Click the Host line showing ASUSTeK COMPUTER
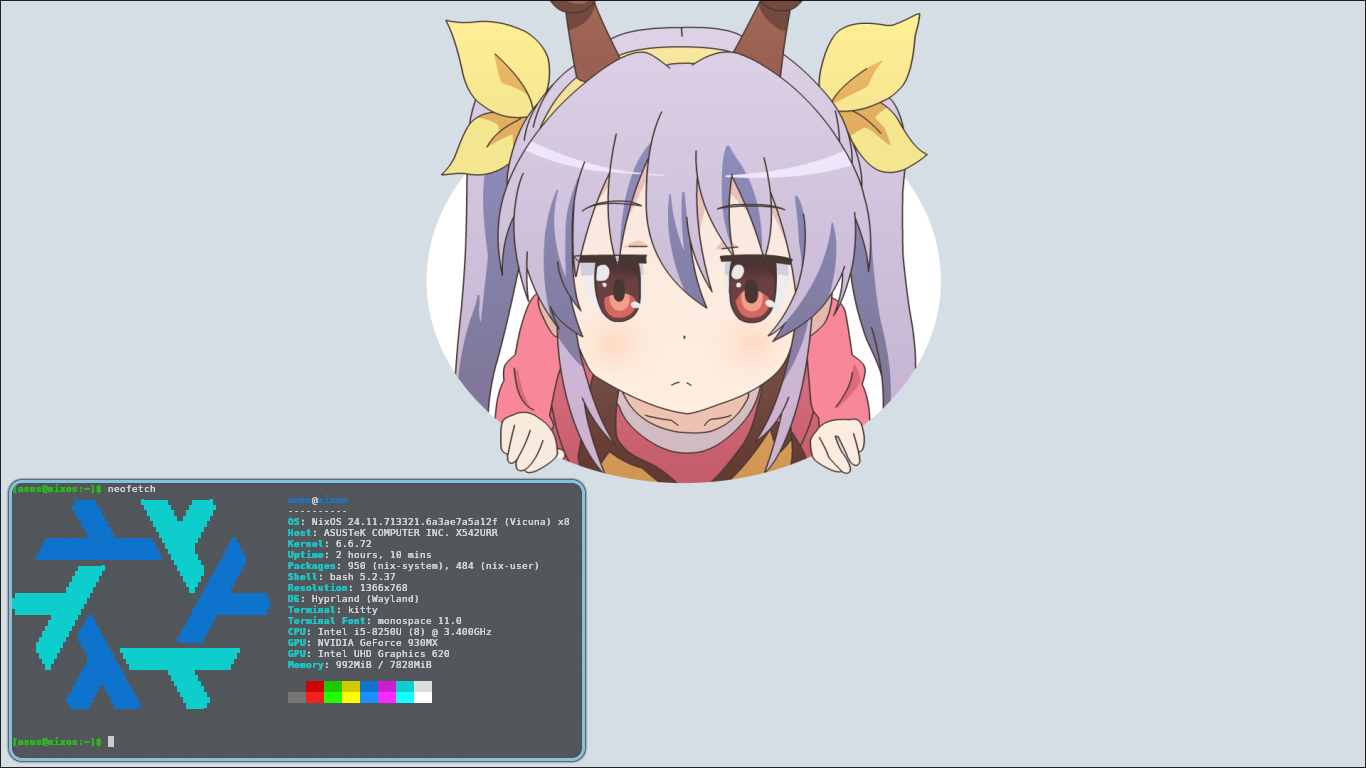This screenshot has width=1366, height=768. [393, 533]
